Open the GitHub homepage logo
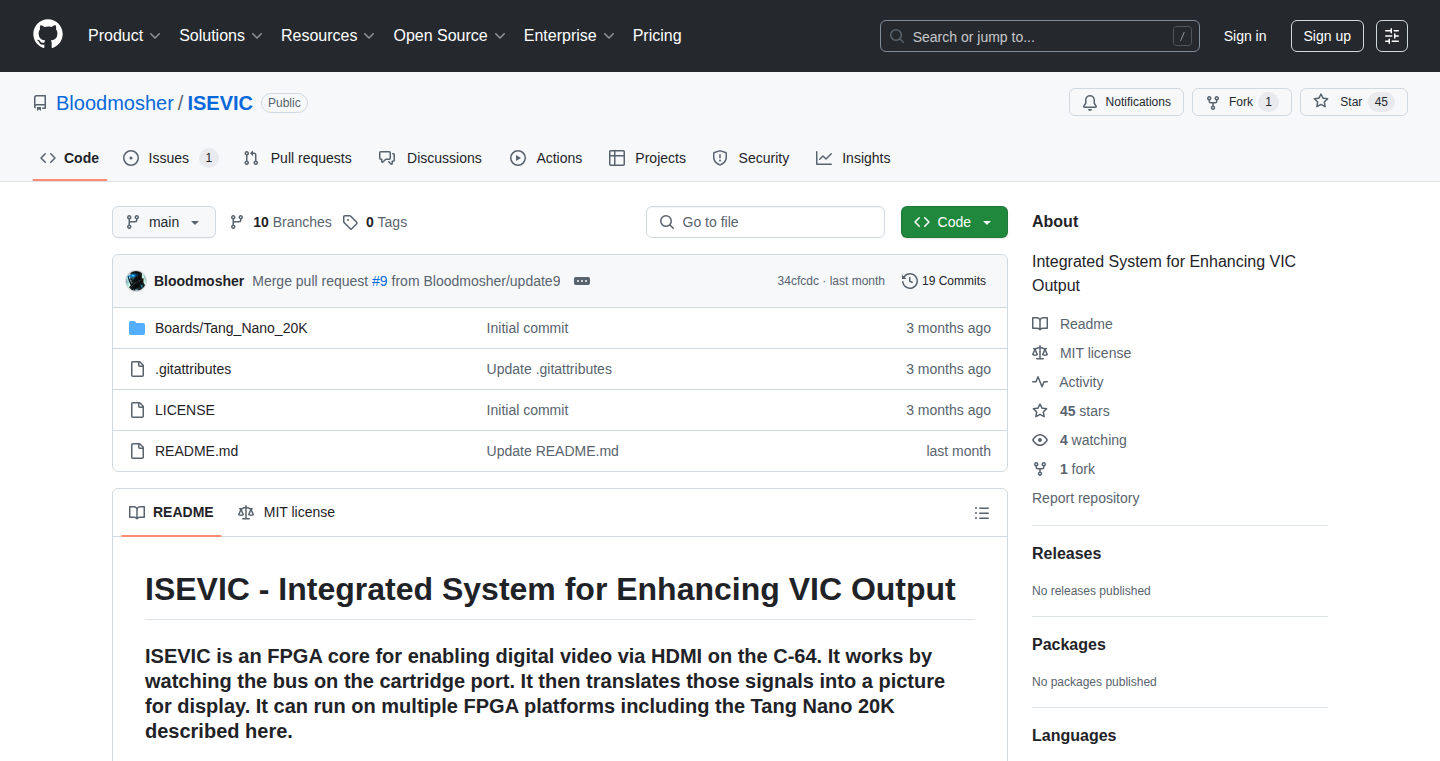The height and width of the screenshot is (761, 1440). coord(48,35)
